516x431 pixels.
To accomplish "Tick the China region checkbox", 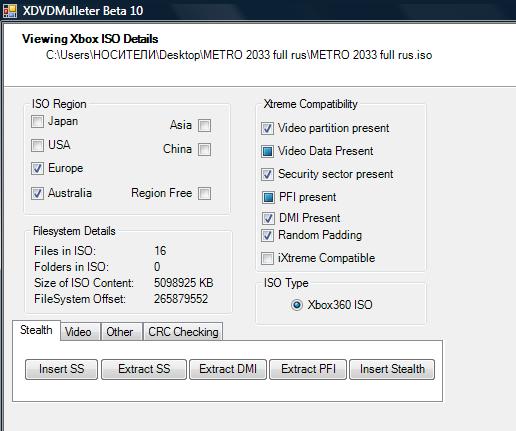I will pyautogui.click(x=204, y=150).
